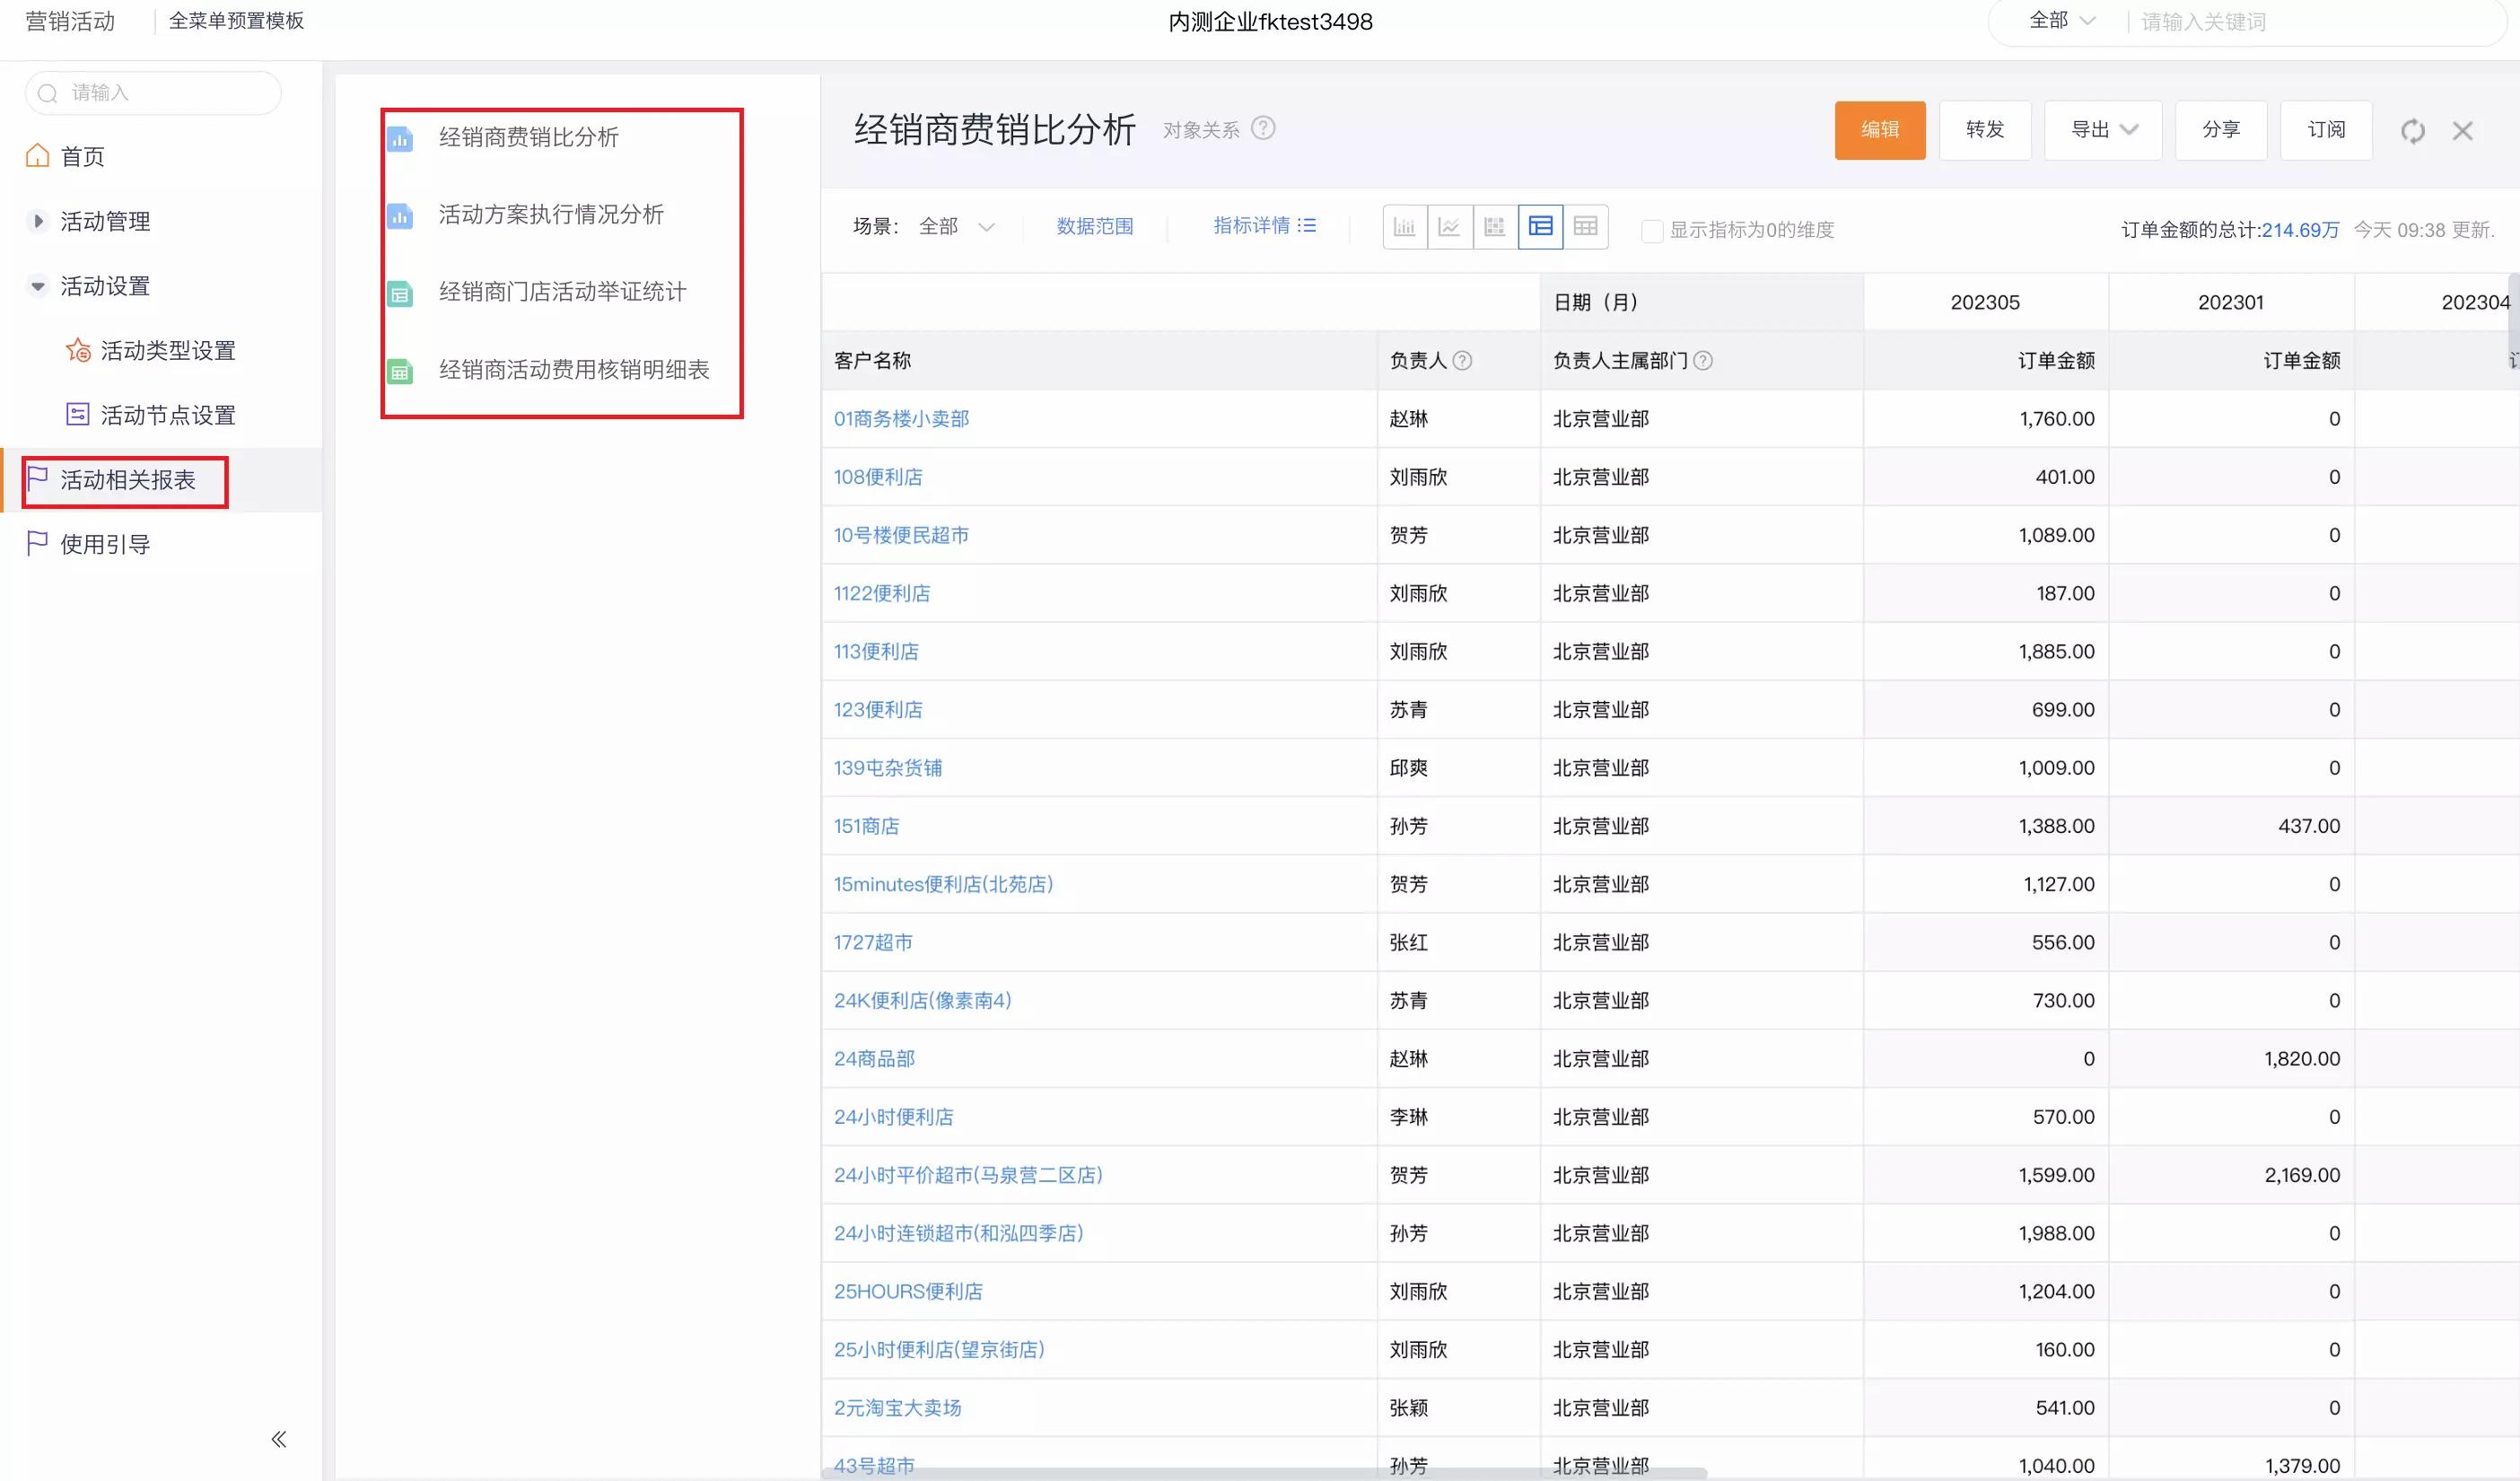Open the 指标详情 list icon
Viewport: 2520px width, 1481px height.
click(x=1309, y=225)
